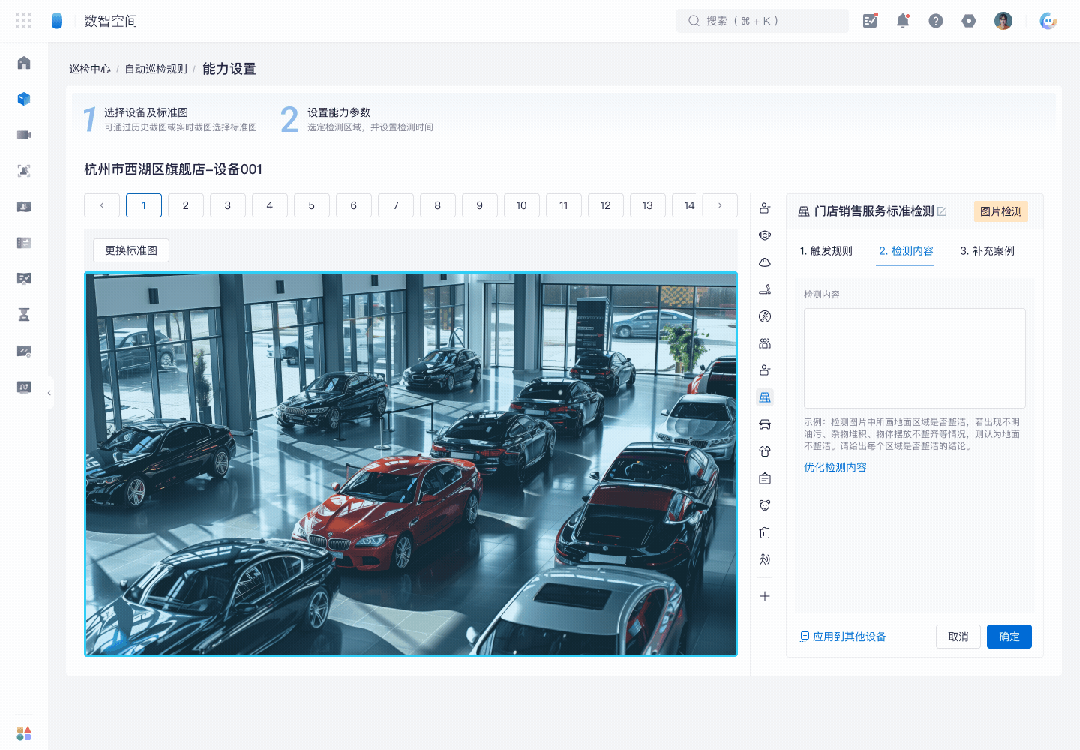1080x750 pixels.
Task: Click the 确定 confirm button
Action: coord(1009,636)
